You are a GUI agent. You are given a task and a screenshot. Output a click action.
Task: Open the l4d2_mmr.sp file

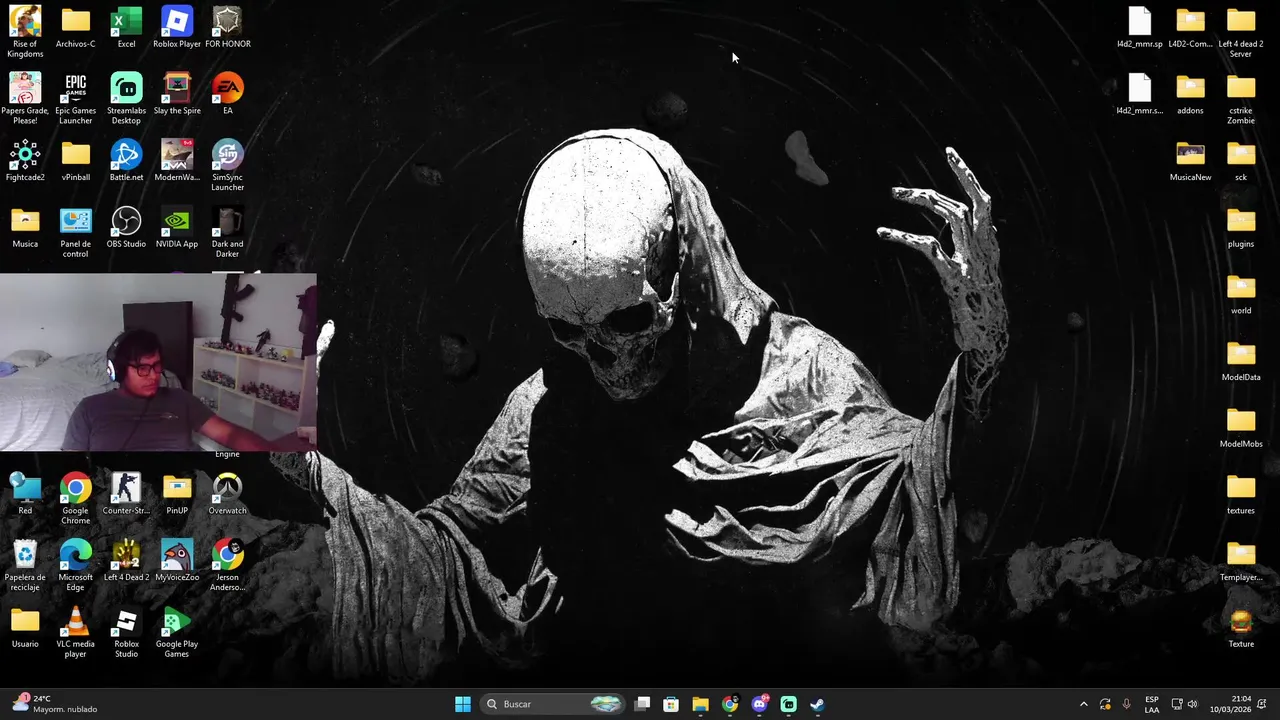coord(1140,27)
